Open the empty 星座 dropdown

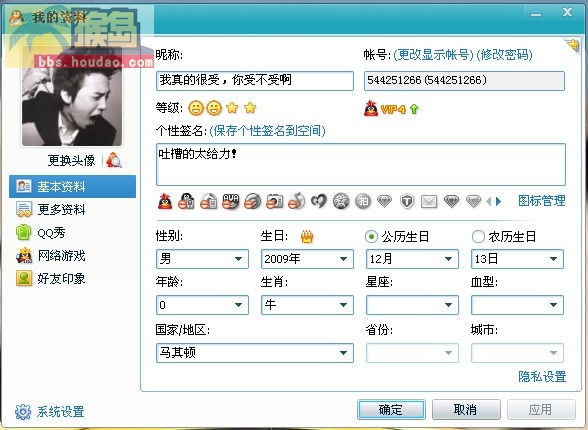pyautogui.click(x=412, y=305)
